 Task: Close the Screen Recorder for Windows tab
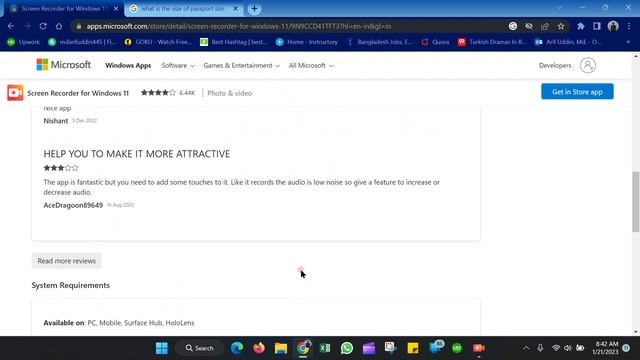pyautogui.click(x=116, y=9)
